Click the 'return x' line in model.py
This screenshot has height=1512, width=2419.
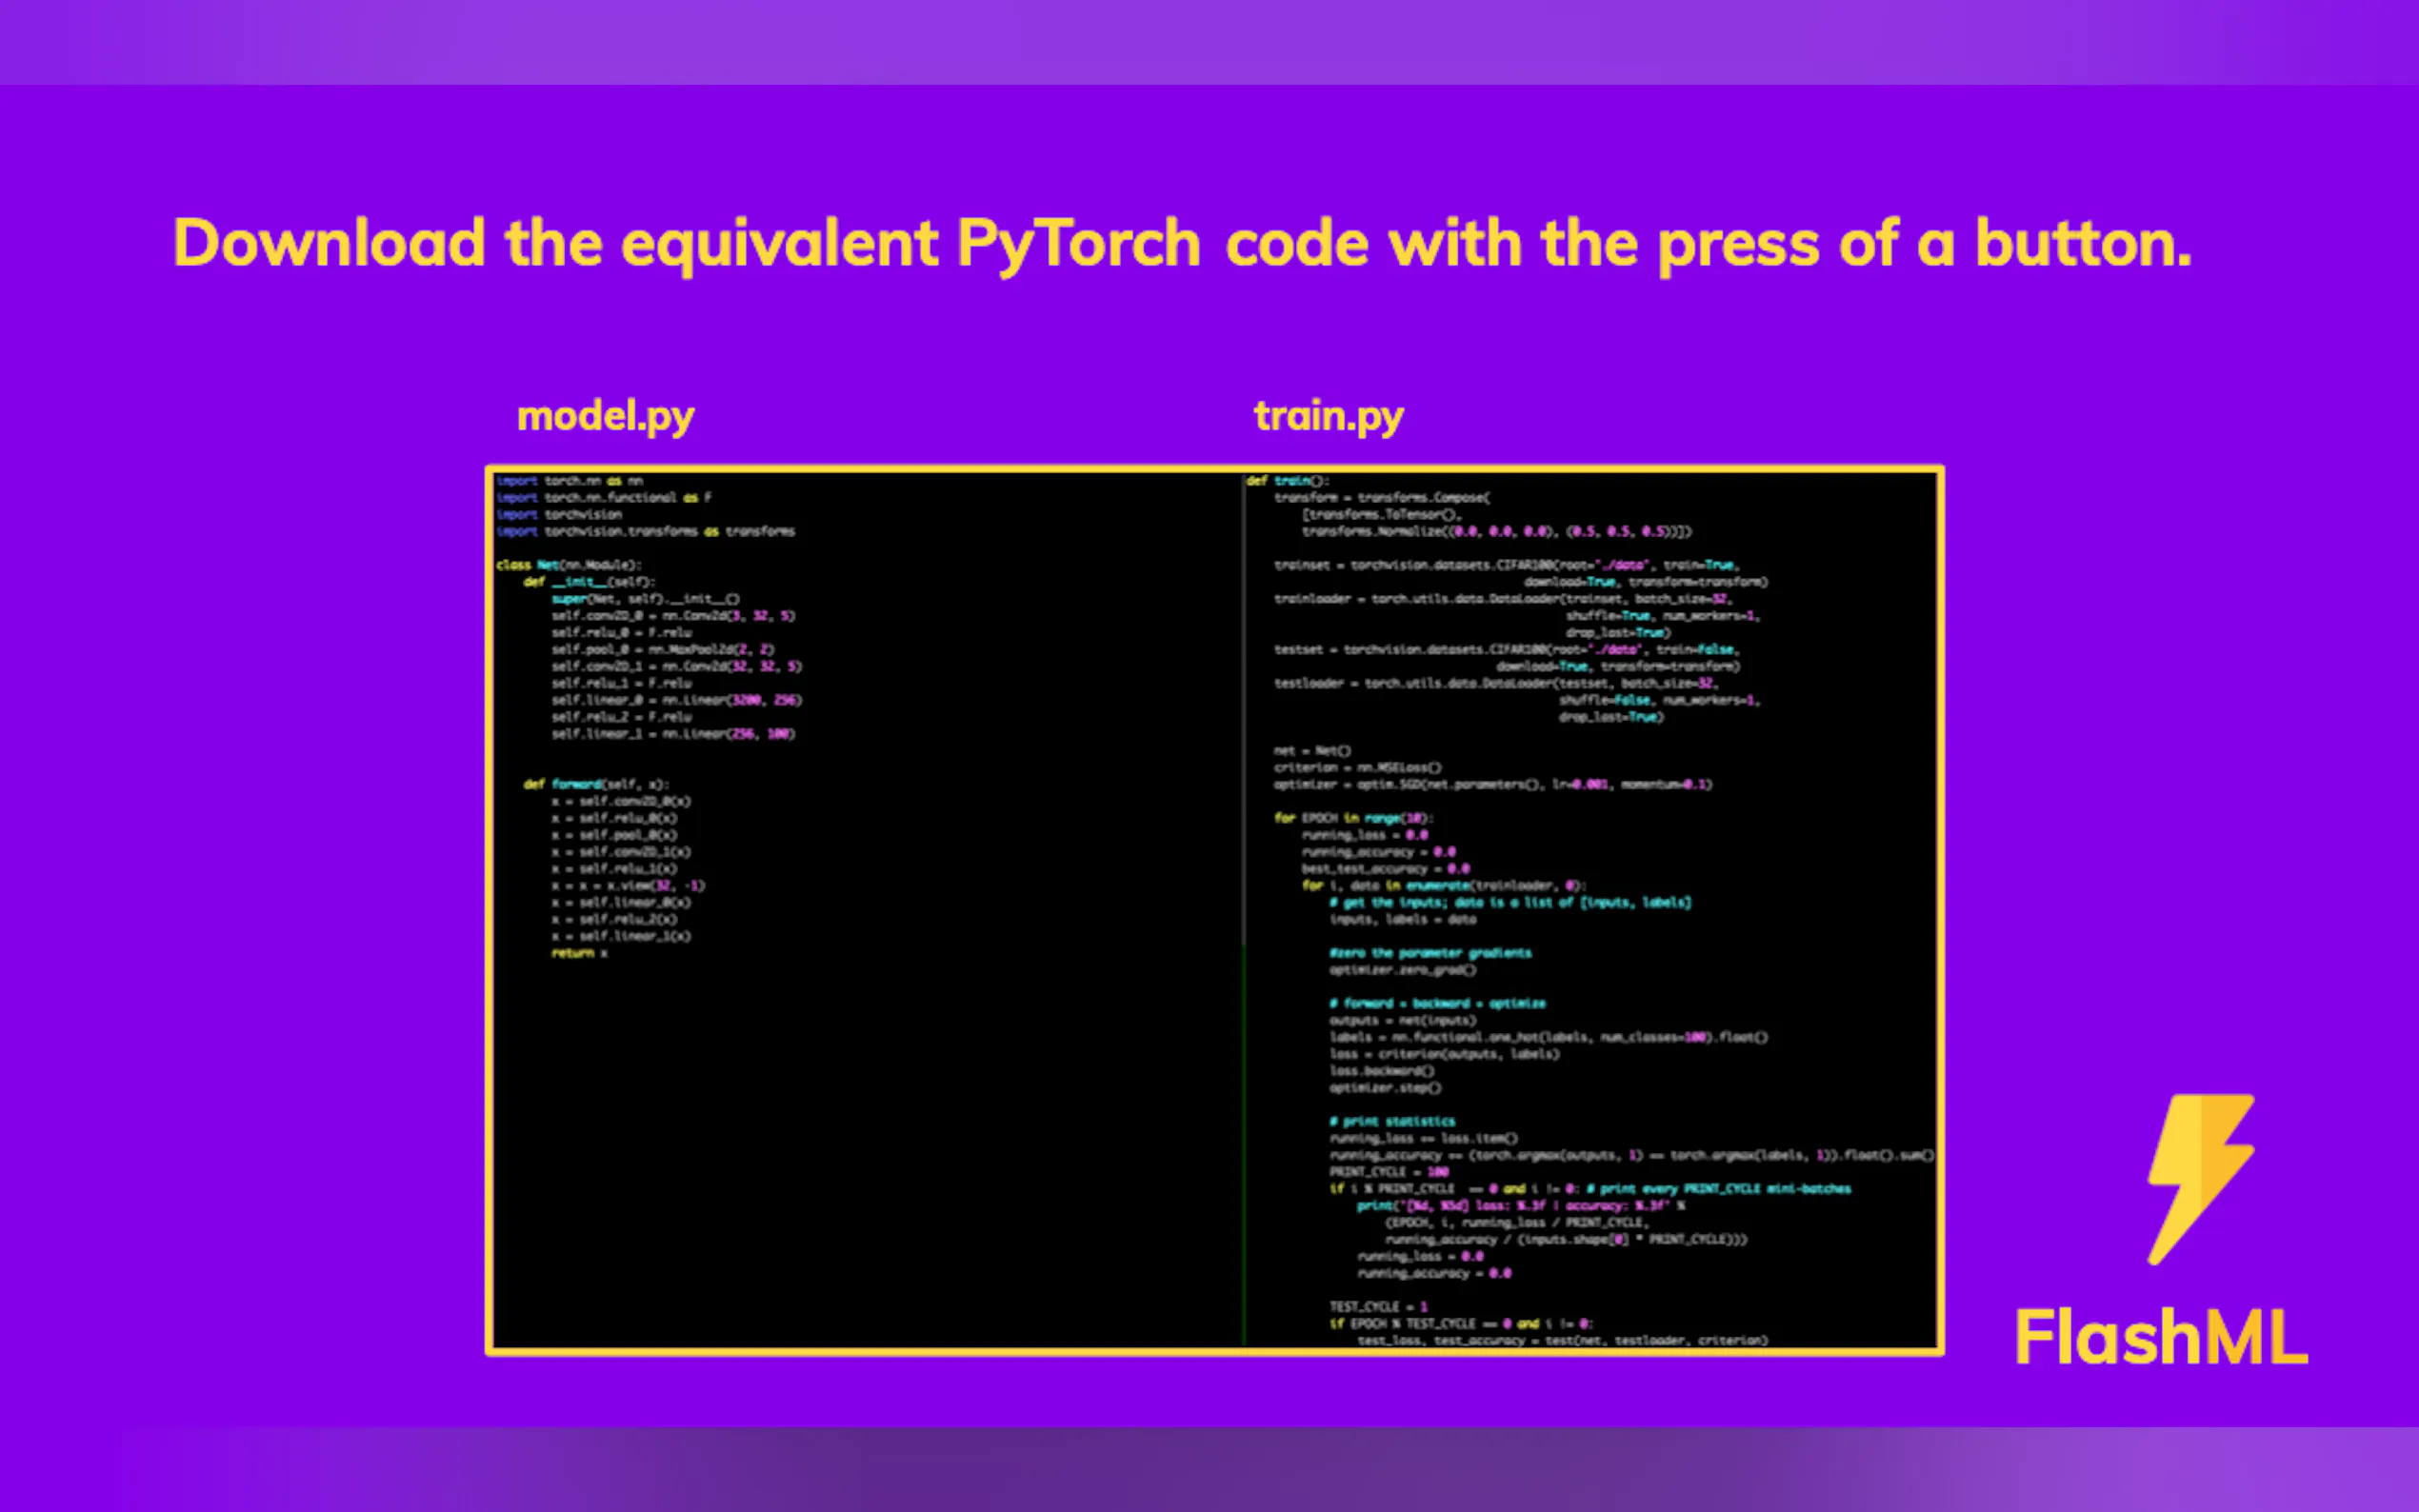tap(579, 953)
